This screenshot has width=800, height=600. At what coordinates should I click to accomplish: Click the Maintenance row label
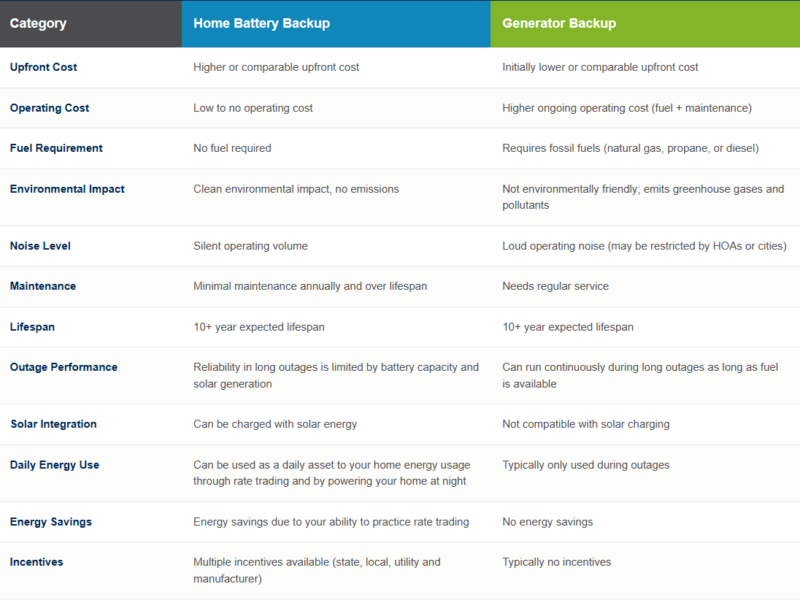click(x=43, y=286)
